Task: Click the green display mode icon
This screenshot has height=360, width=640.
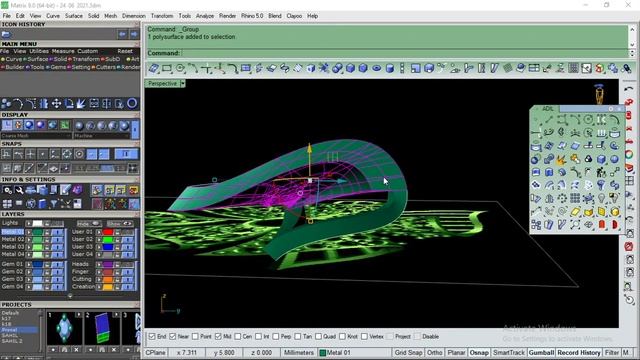Action: coord(64,125)
